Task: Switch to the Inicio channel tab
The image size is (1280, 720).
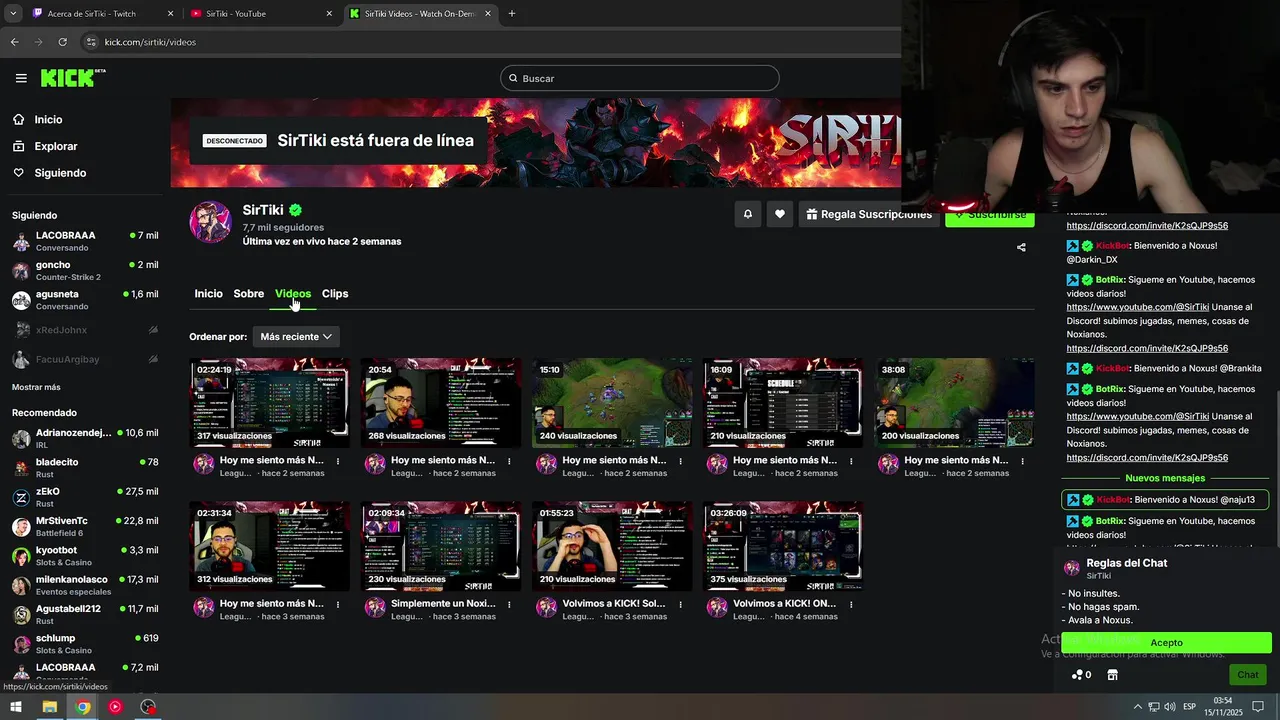Action: 208,294
